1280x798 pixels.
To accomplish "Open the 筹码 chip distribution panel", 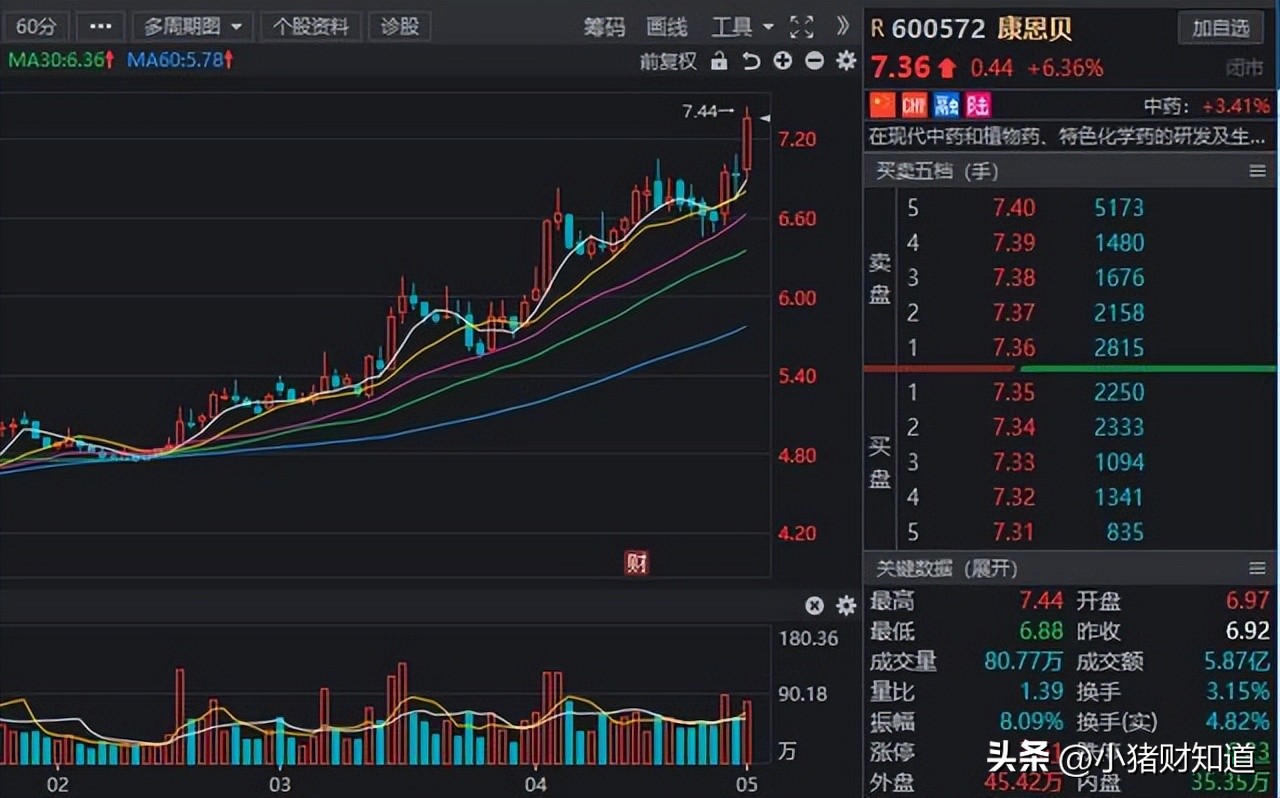I will 603,27.
